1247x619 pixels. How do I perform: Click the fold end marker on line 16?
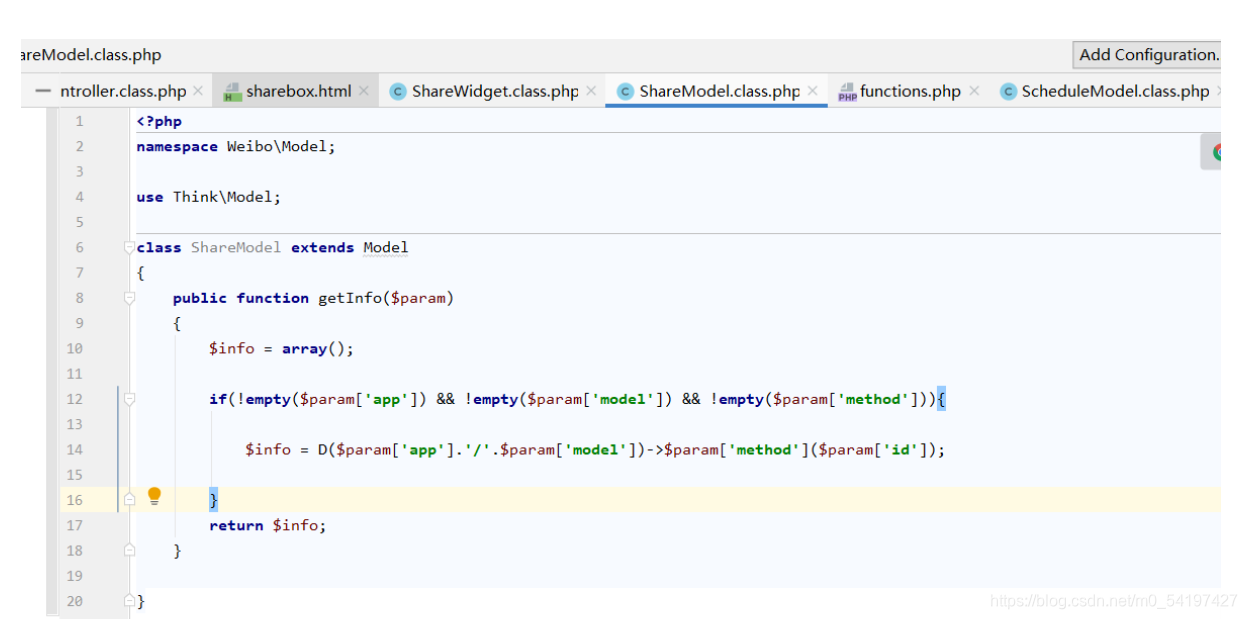pyautogui.click(x=129, y=500)
